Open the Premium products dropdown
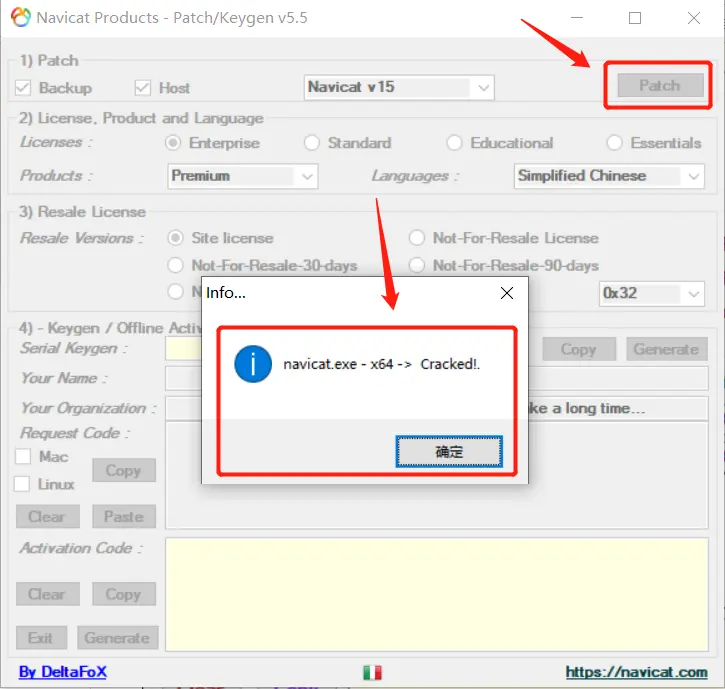This screenshot has width=725, height=689. pyautogui.click(x=243, y=176)
